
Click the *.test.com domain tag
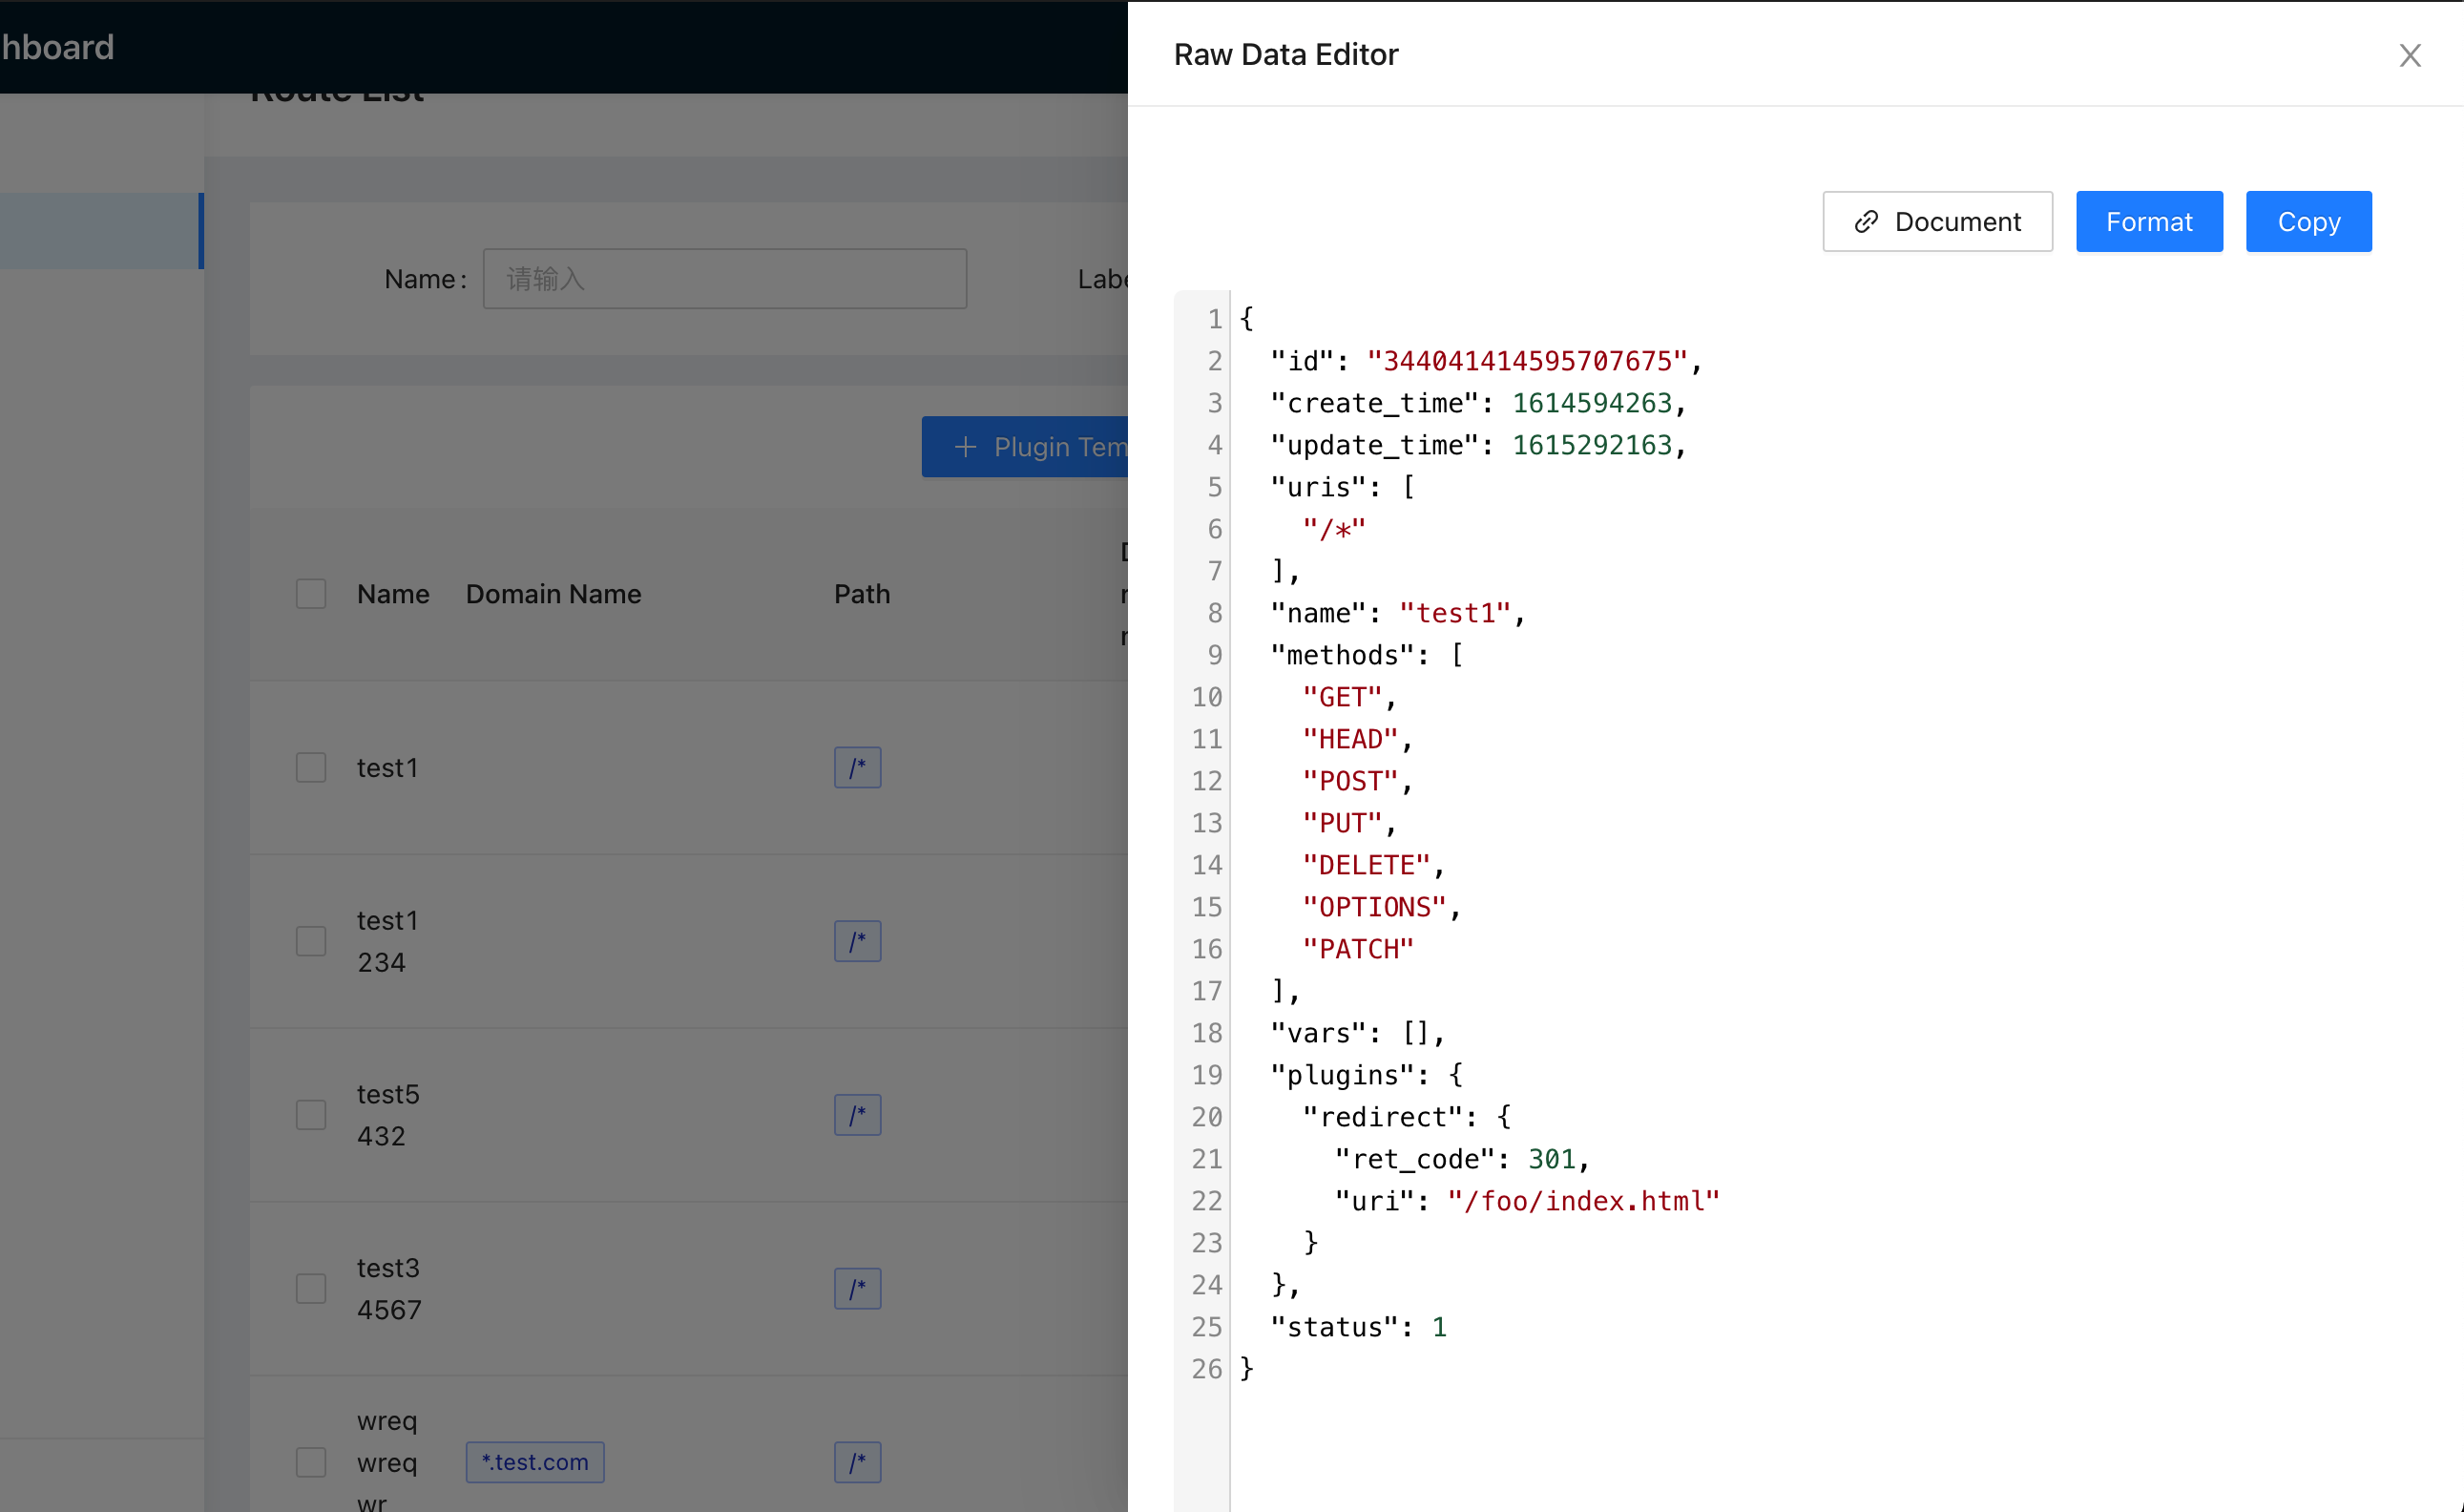click(x=534, y=1462)
